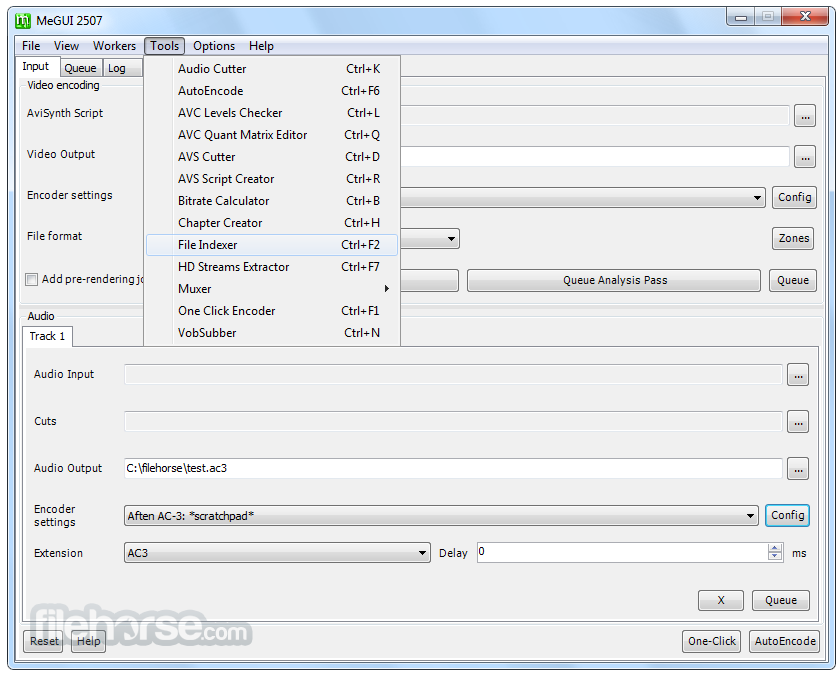The height and width of the screenshot is (676, 840).
Task: Click the MeGUI application icon in title bar
Action: tap(23, 21)
